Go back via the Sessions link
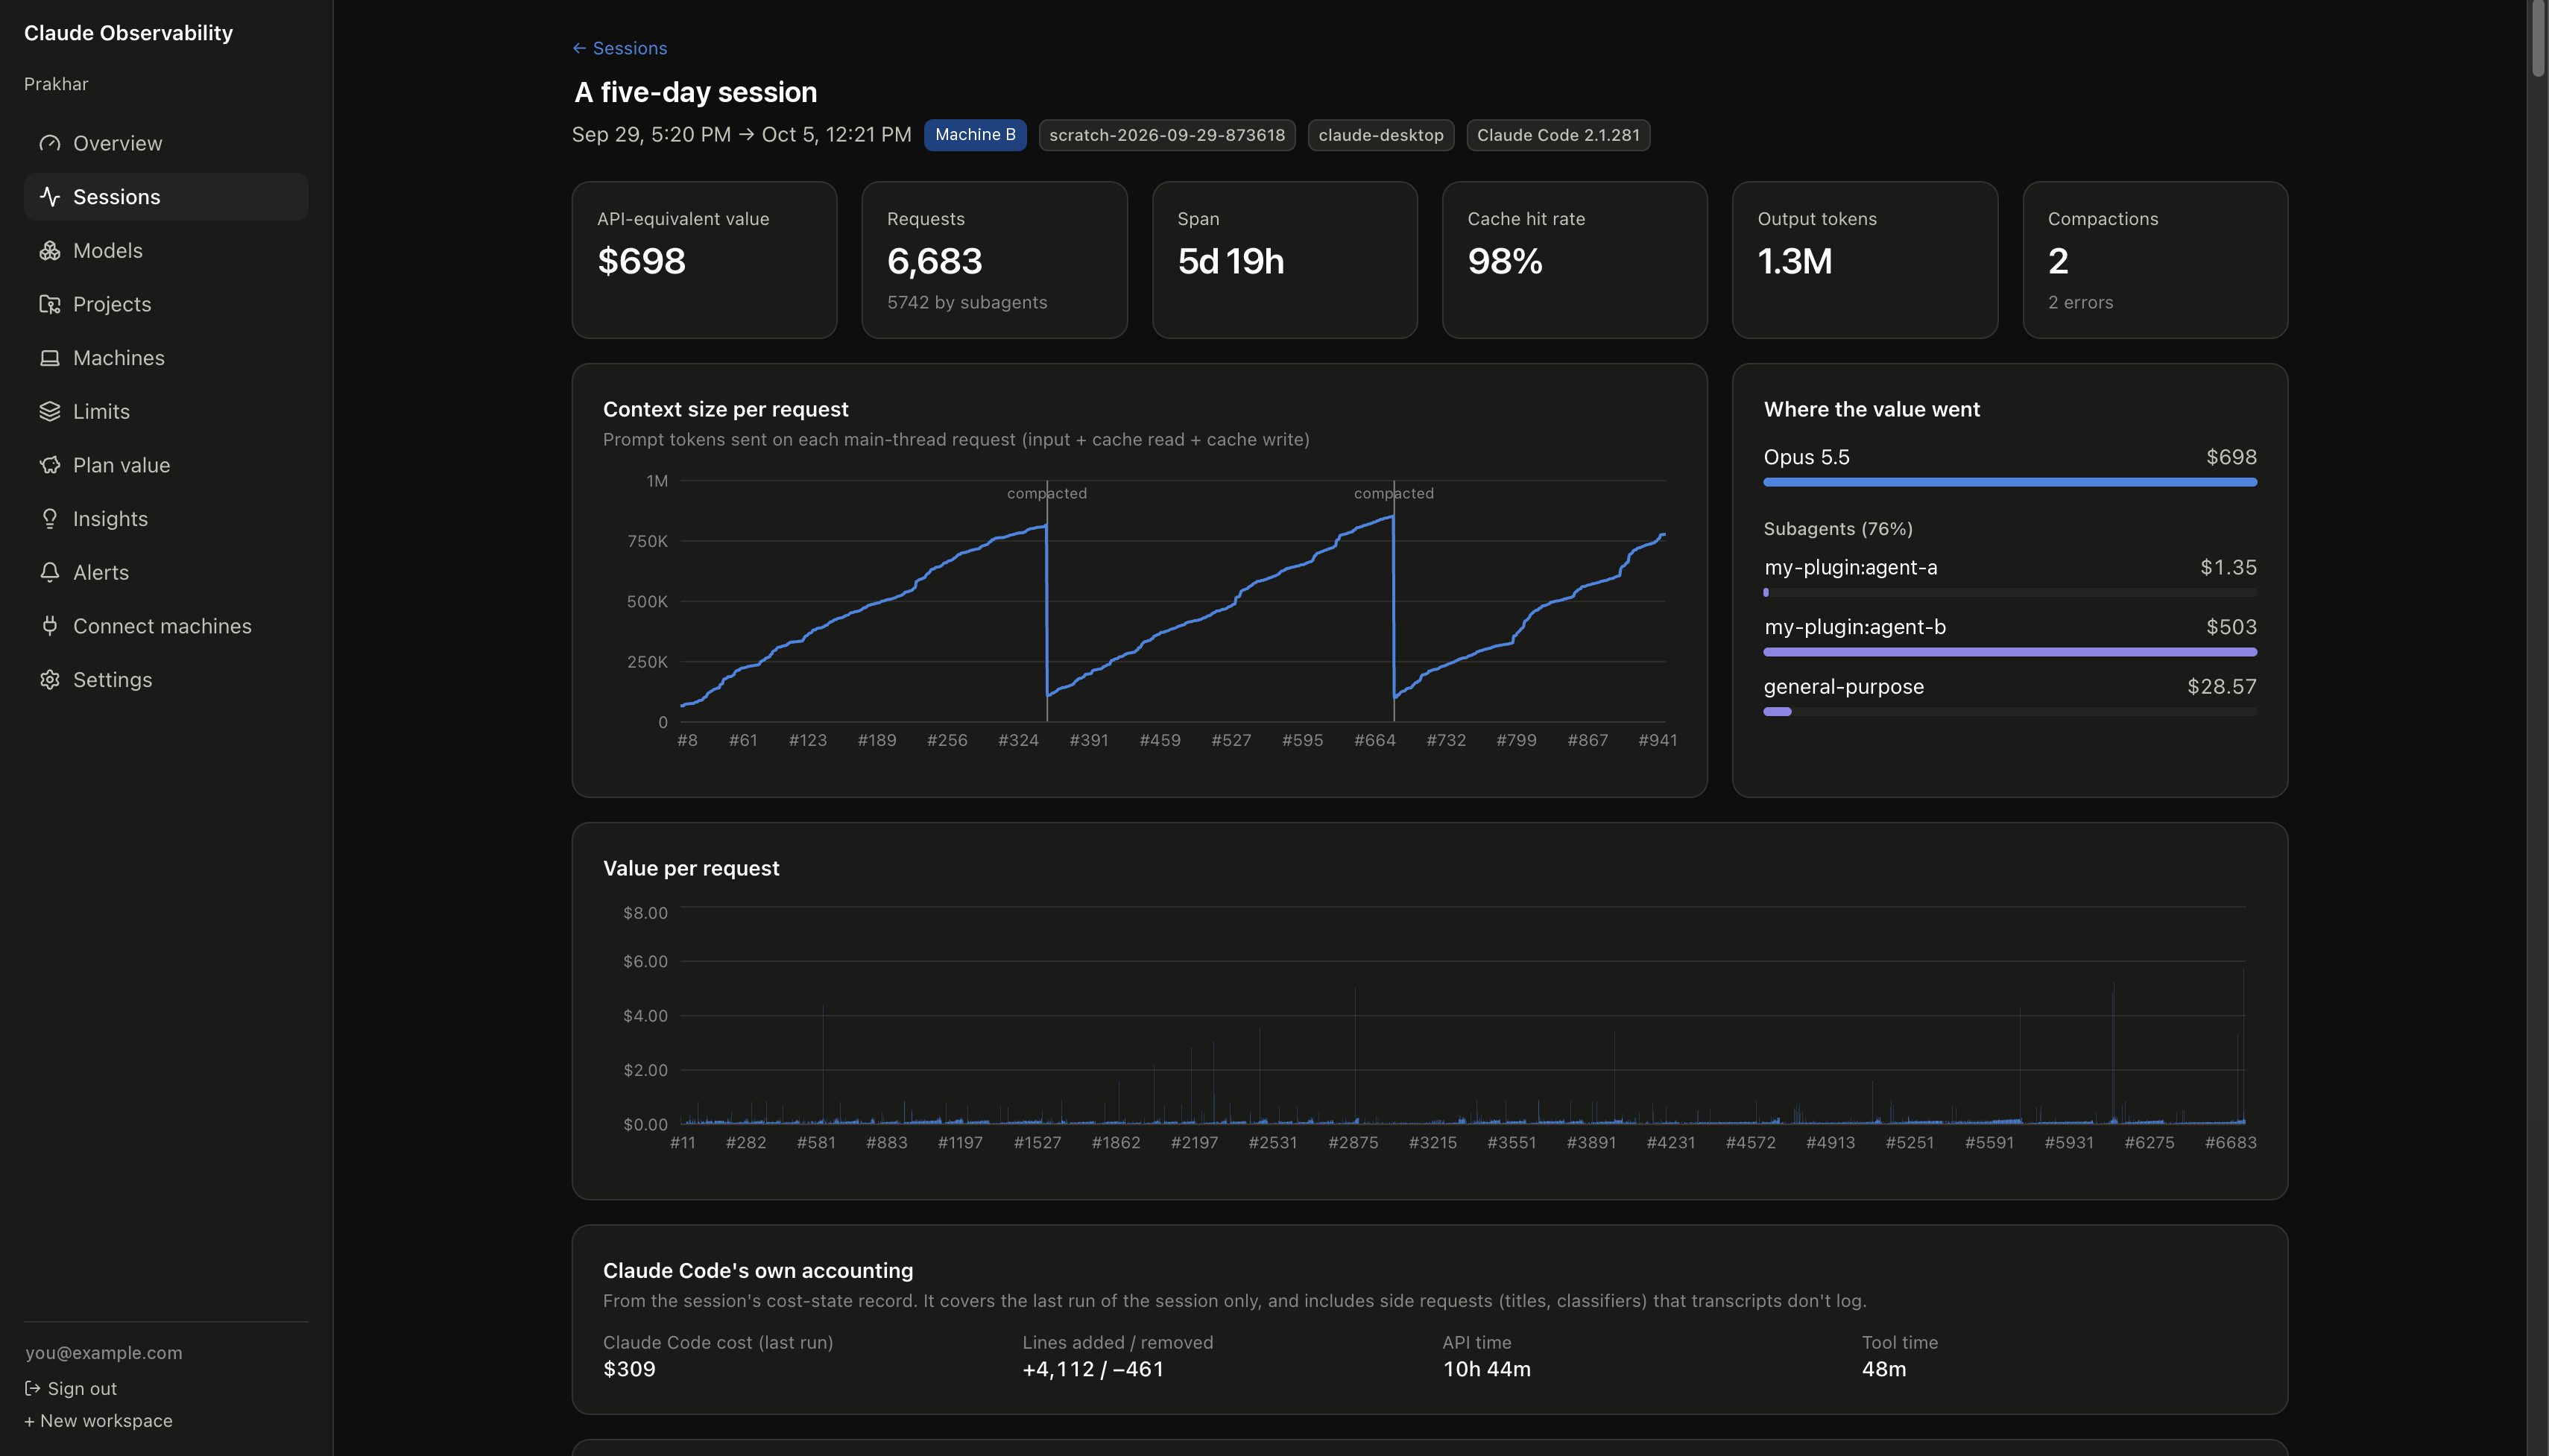2549x1456 pixels. tap(619, 48)
